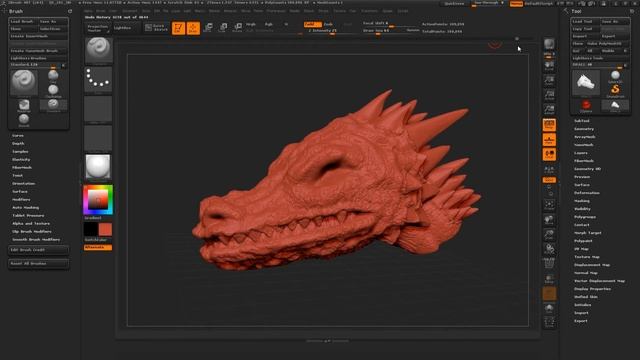Expand the SubTool sub-palette
This screenshot has width=640, height=360.
[x=582, y=121]
